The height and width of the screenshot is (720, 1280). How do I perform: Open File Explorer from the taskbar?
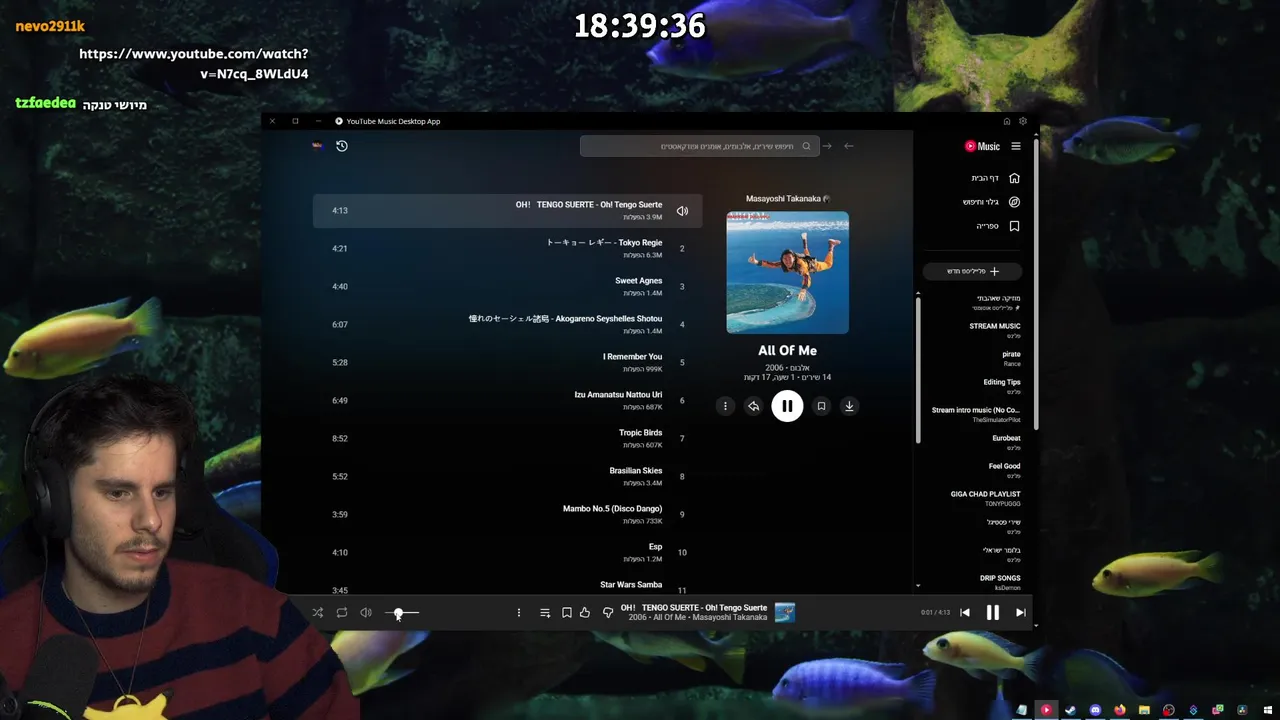(1144, 710)
